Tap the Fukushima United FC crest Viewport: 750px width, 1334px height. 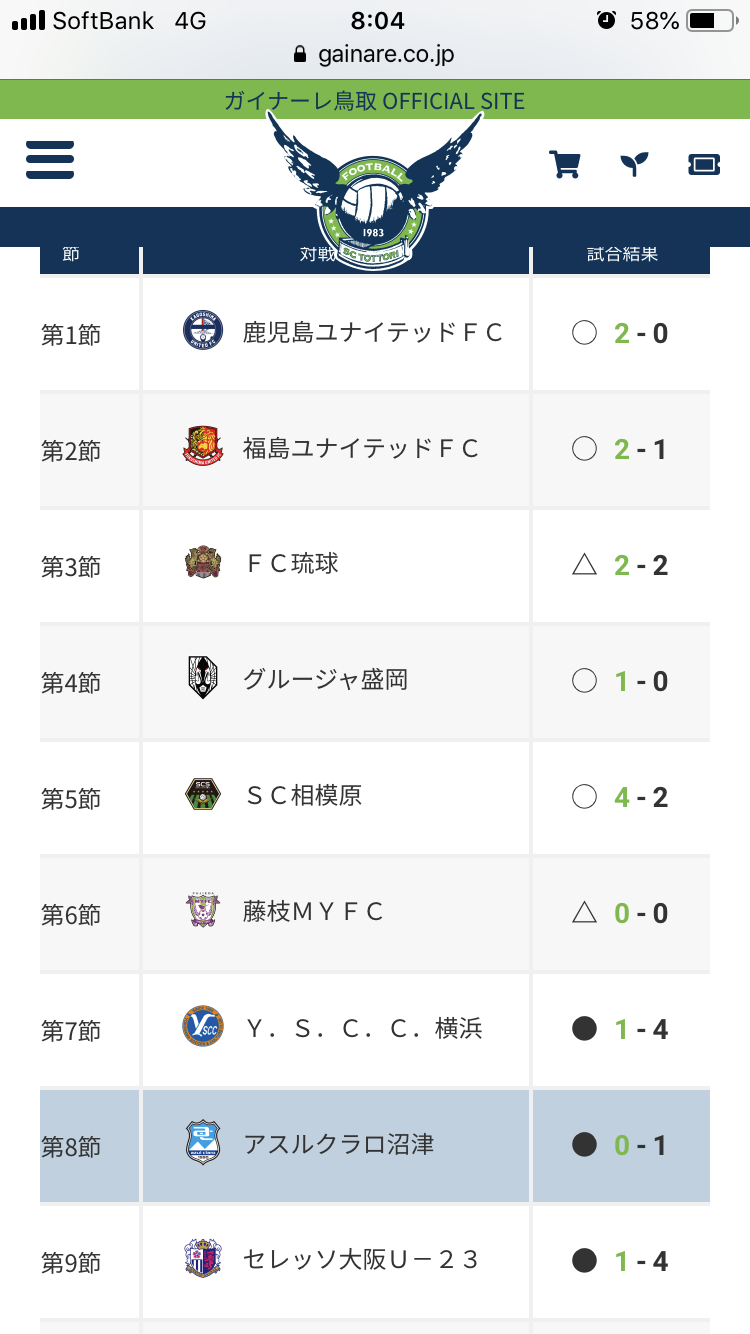[x=203, y=448]
